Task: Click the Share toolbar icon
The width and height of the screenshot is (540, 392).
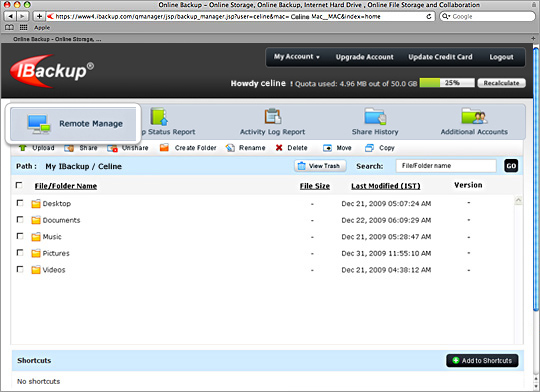Action: tap(69, 148)
